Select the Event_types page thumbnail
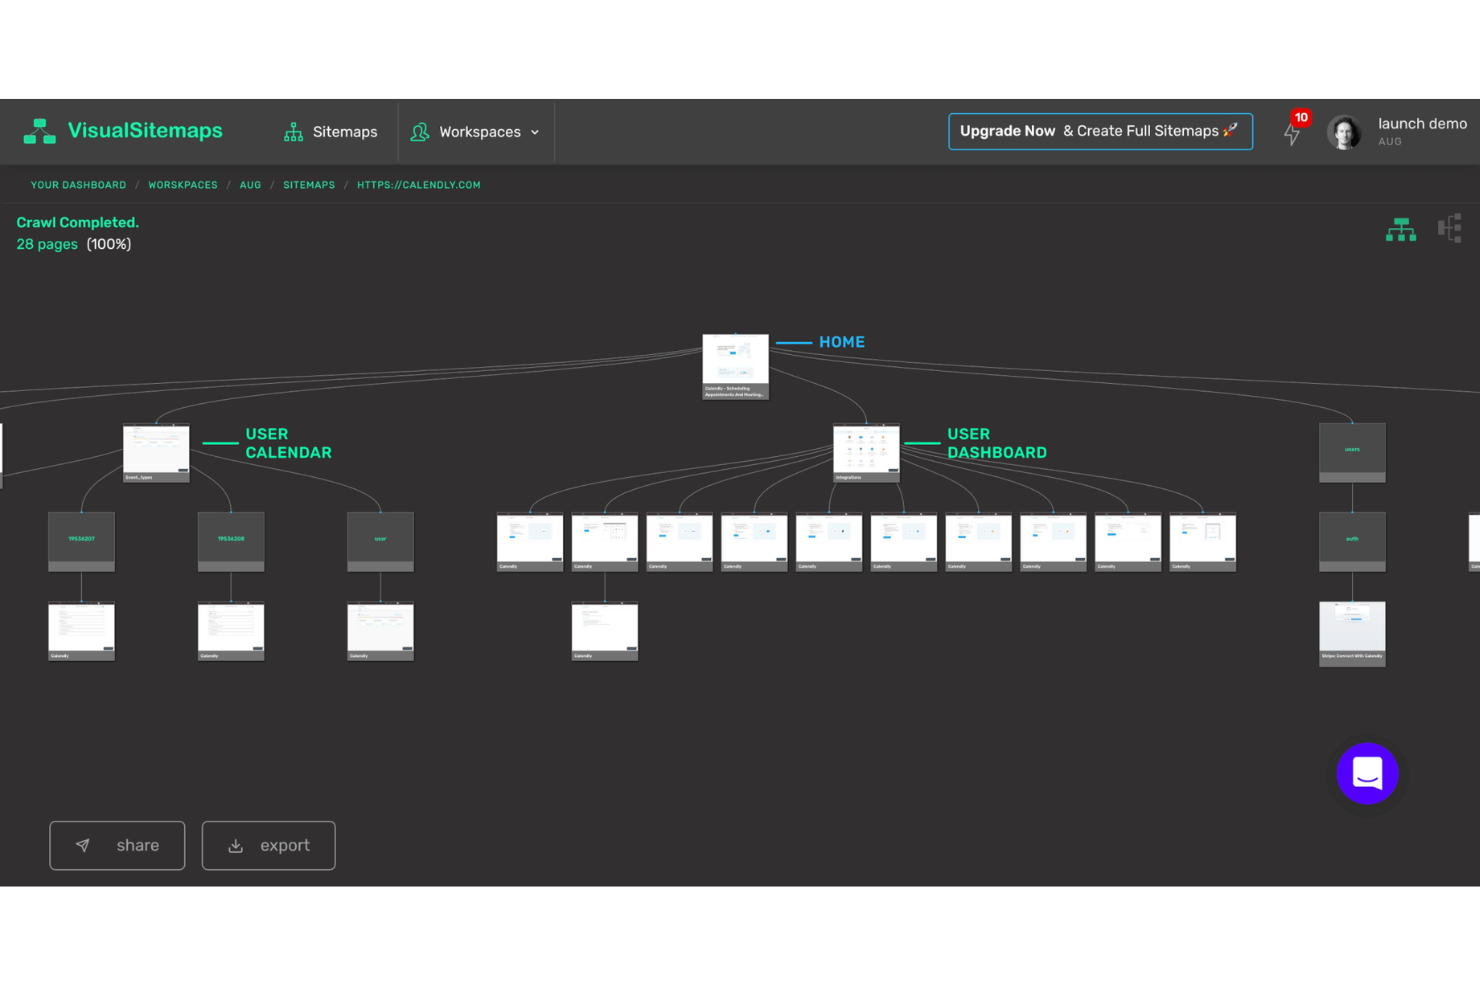This screenshot has width=1480, height=987. tap(156, 453)
